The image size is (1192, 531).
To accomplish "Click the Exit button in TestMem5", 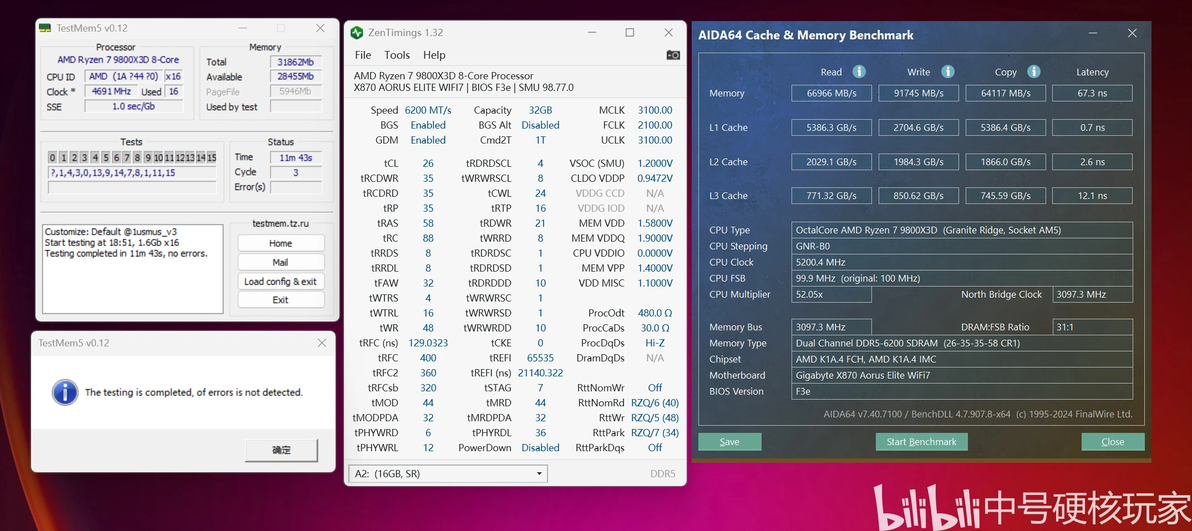I will point(281,300).
